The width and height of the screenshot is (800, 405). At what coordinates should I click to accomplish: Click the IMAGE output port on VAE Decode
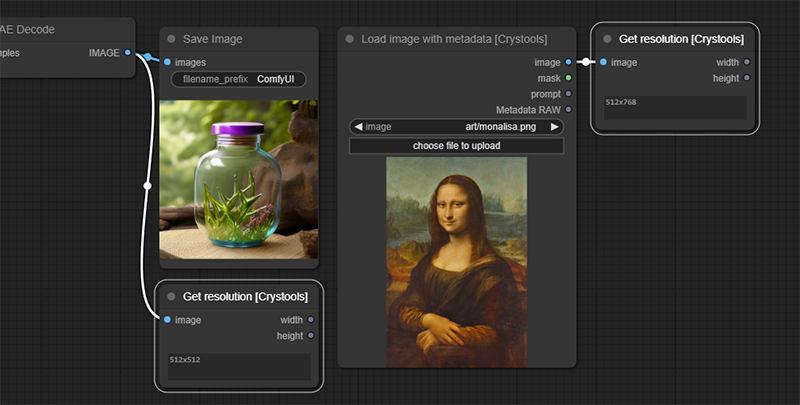tap(128, 53)
